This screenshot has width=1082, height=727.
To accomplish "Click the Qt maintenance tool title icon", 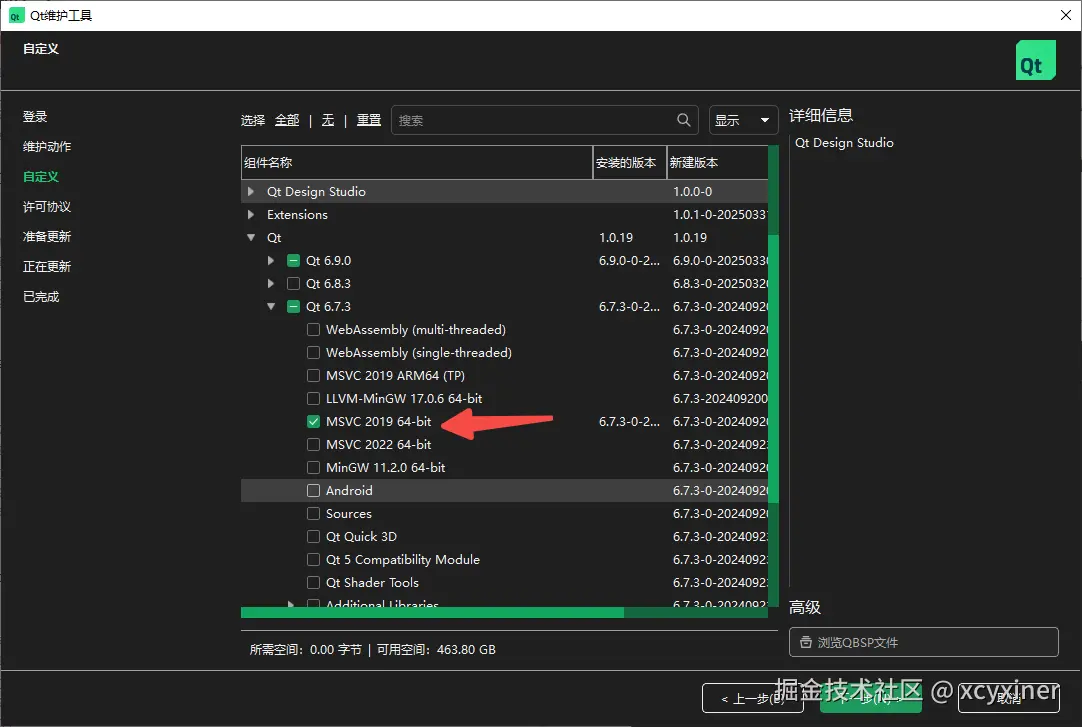I will click(x=16, y=15).
